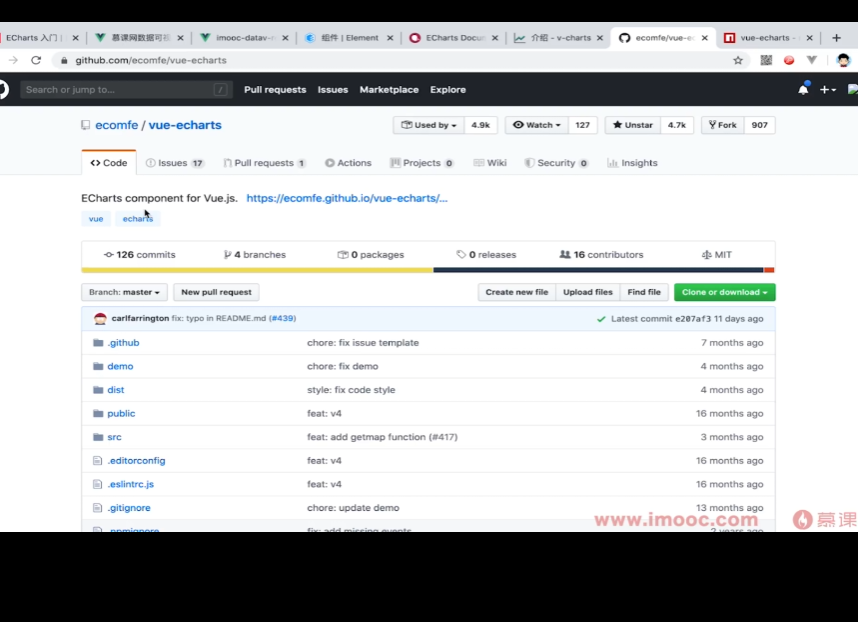Switch to the Pull requests repository tab
The height and width of the screenshot is (622, 858).
tap(264, 163)
